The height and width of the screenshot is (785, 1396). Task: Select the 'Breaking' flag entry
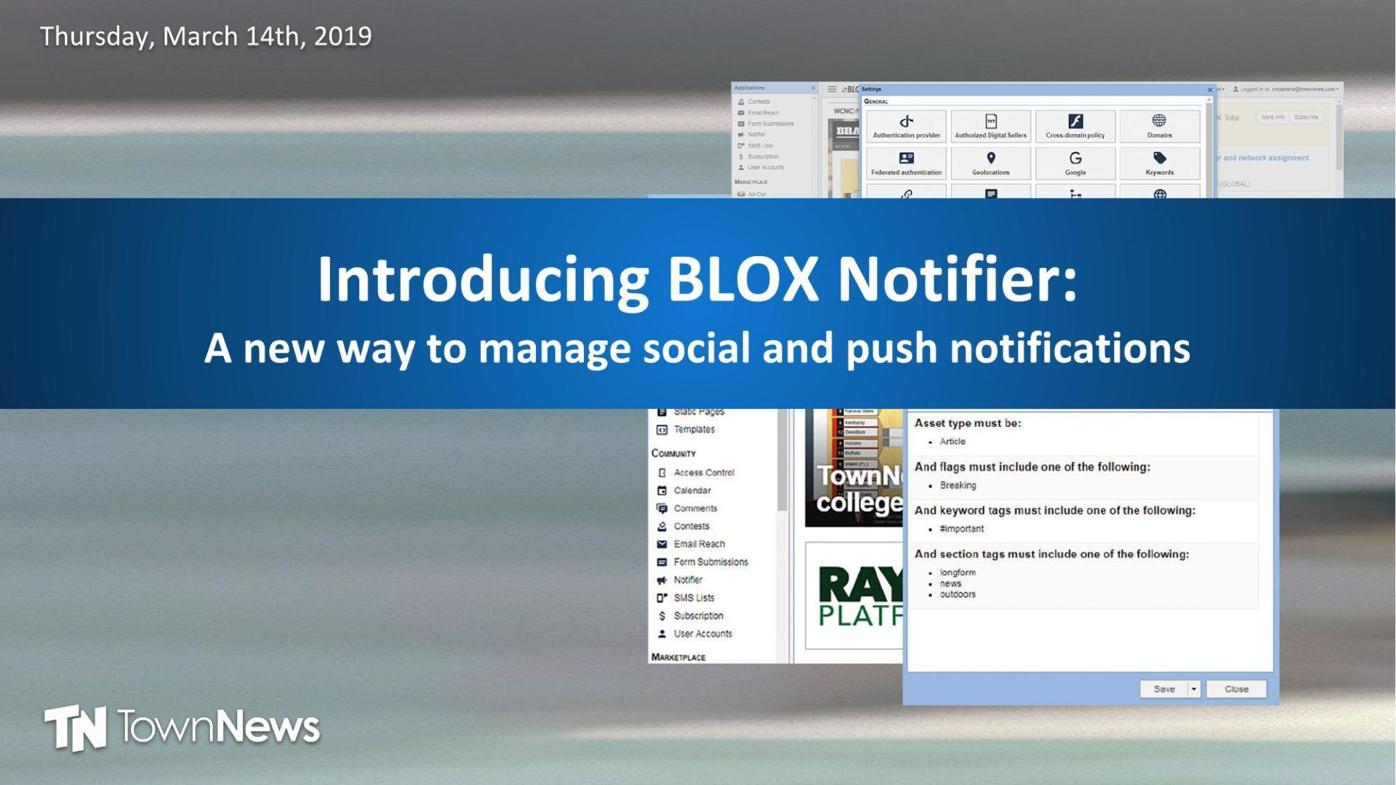point(957,486)
